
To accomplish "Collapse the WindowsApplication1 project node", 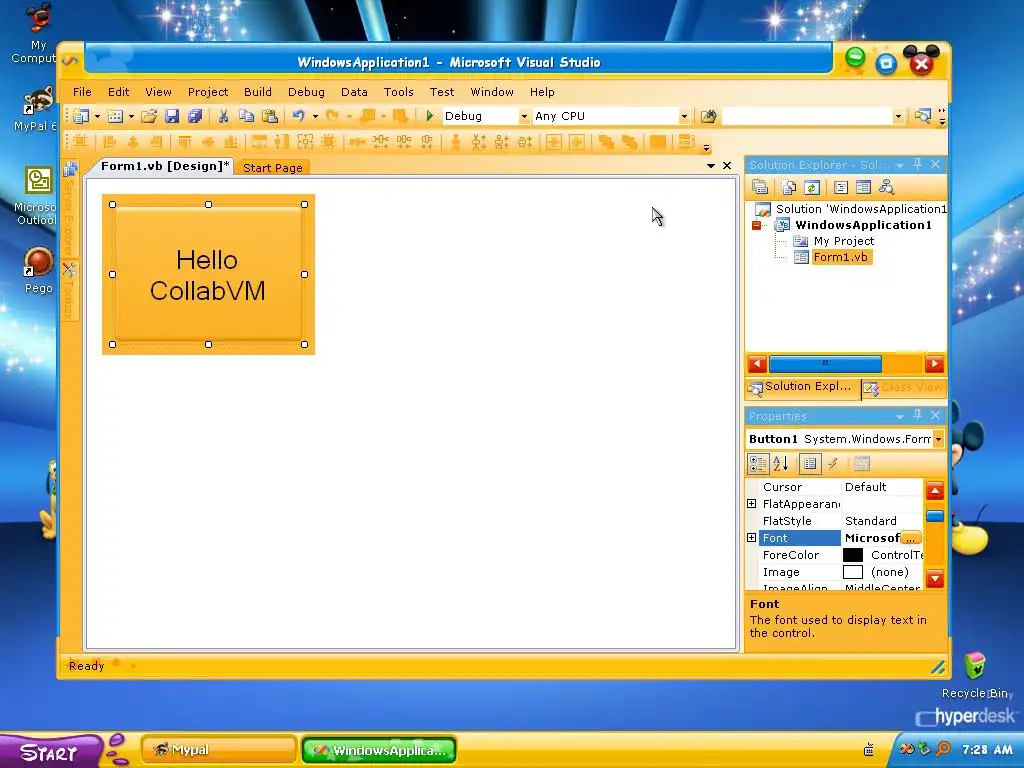I will [756, 225].
